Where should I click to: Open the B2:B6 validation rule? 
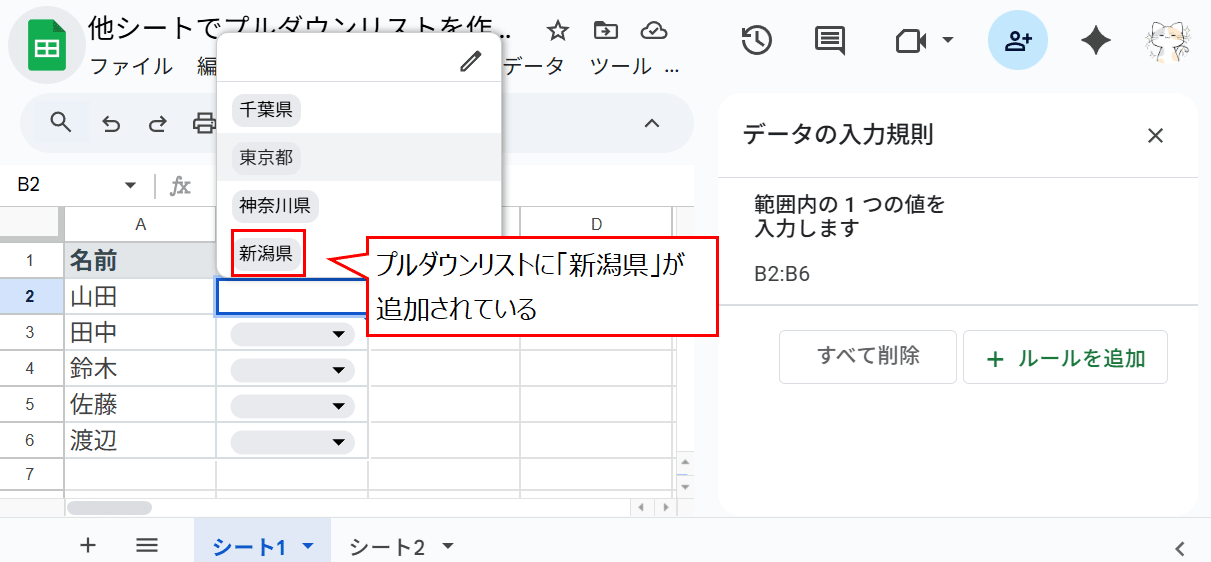(958, 240)
